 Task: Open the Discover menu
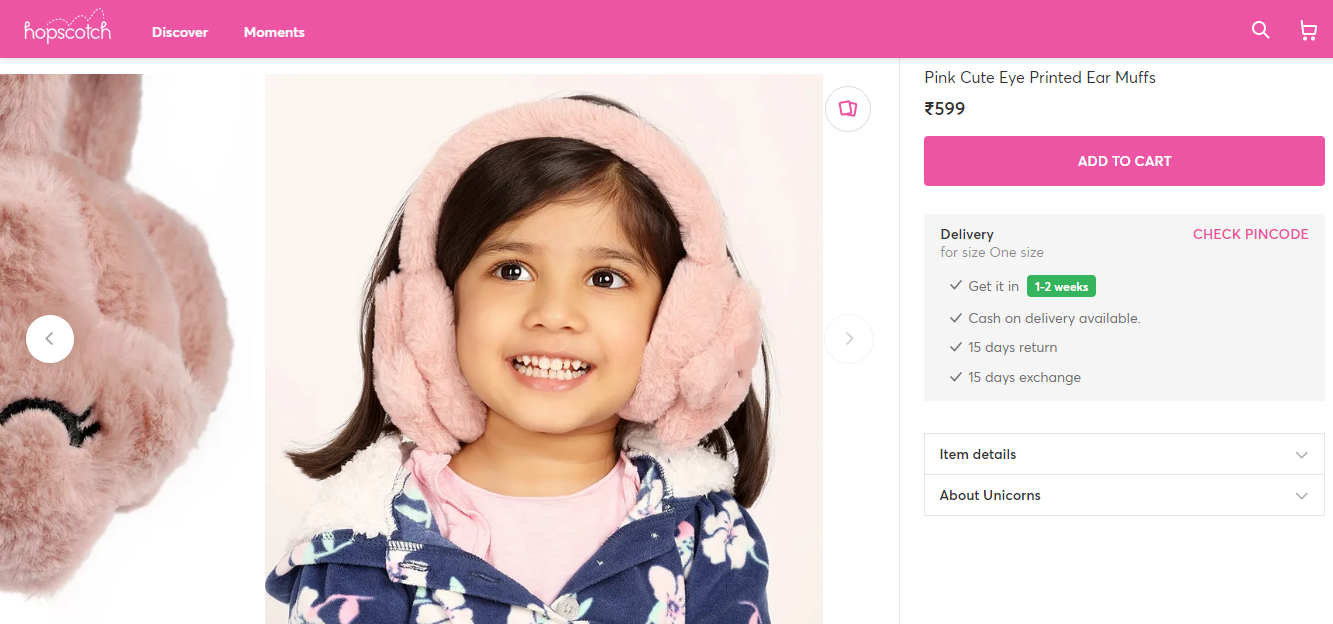point(180,32)
